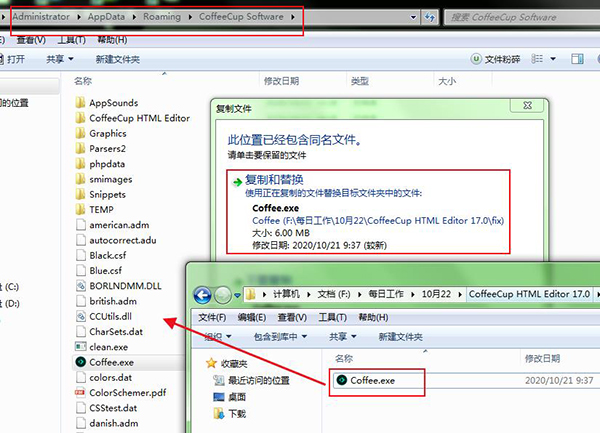Open 查看(V) menu in back window
The width and height of the screenshot is (600, 433).
31,40
